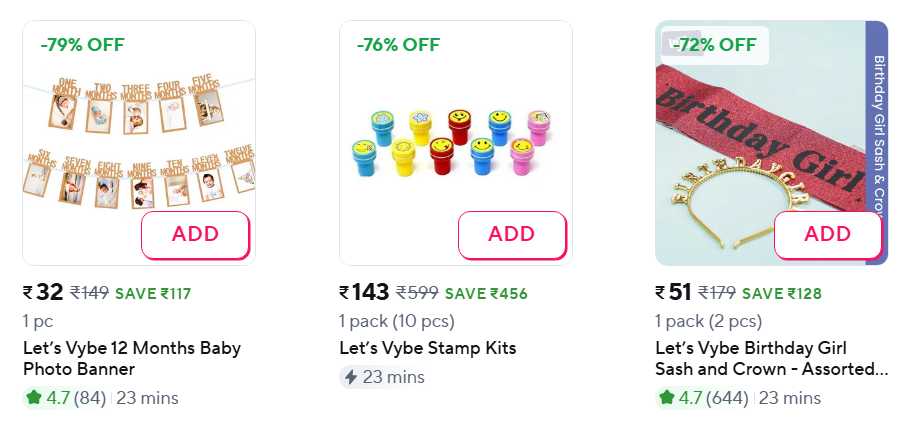Click the -76% OFF label on stamp kits

(398, 44)
